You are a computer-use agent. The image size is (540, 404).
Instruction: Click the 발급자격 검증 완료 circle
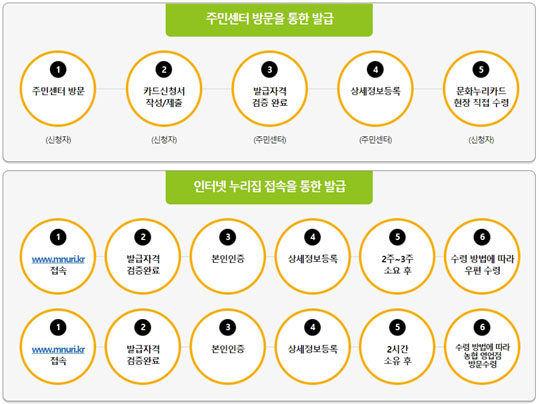pos(270,89)
